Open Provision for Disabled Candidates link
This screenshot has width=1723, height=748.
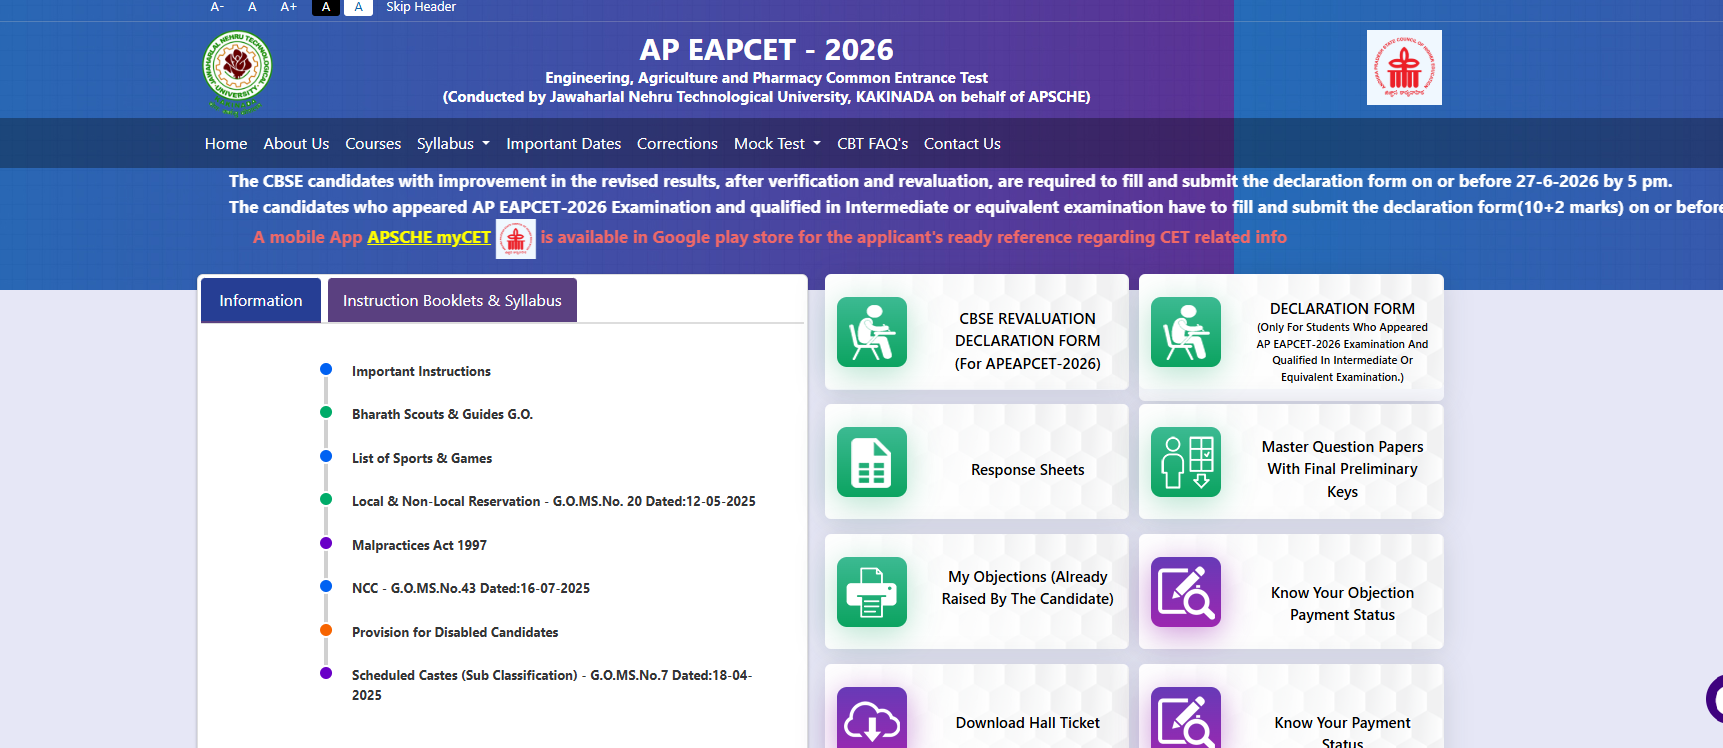[455, 632]
